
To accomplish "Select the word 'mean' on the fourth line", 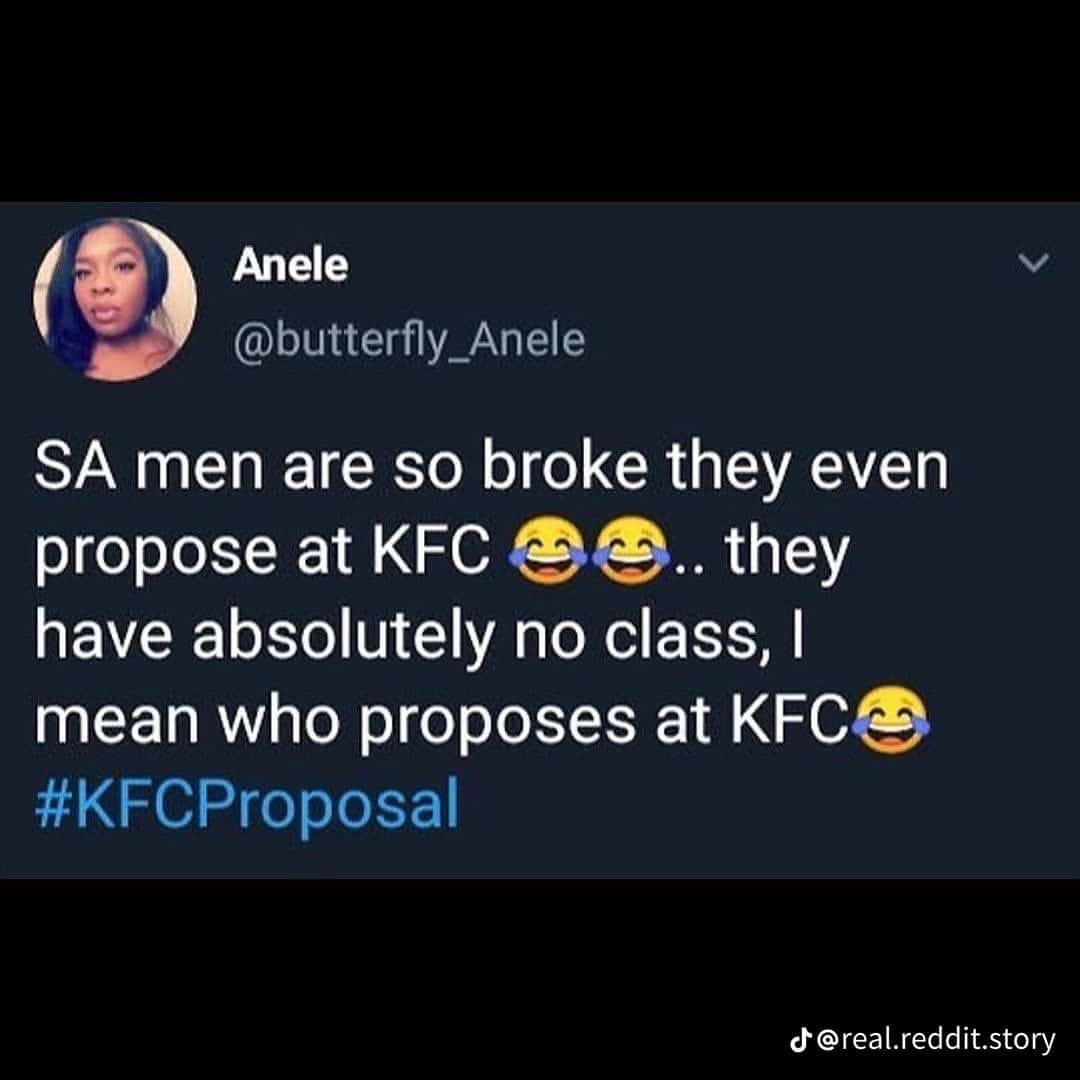I will click(117, 723).
